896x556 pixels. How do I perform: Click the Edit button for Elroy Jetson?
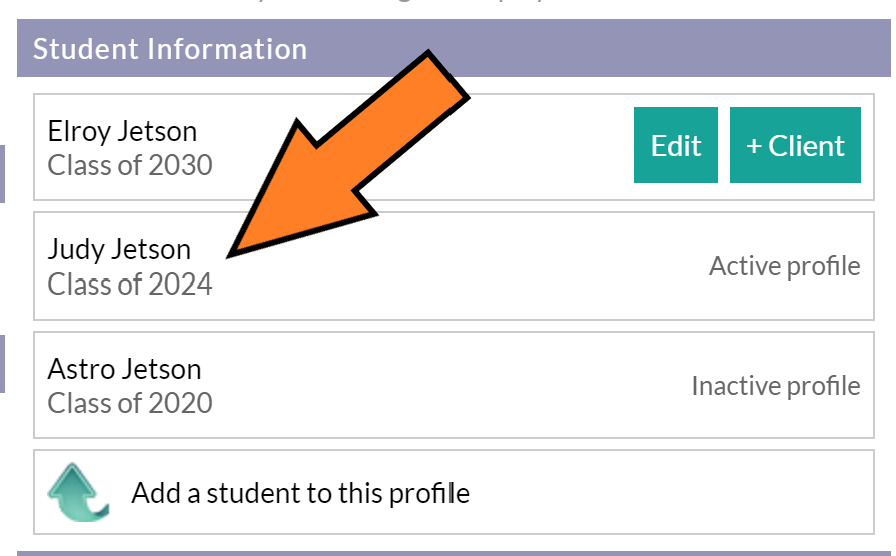[675, 145]
